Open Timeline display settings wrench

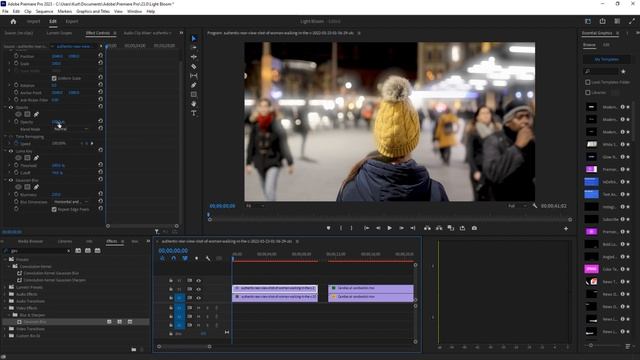[x=208, y=258]
